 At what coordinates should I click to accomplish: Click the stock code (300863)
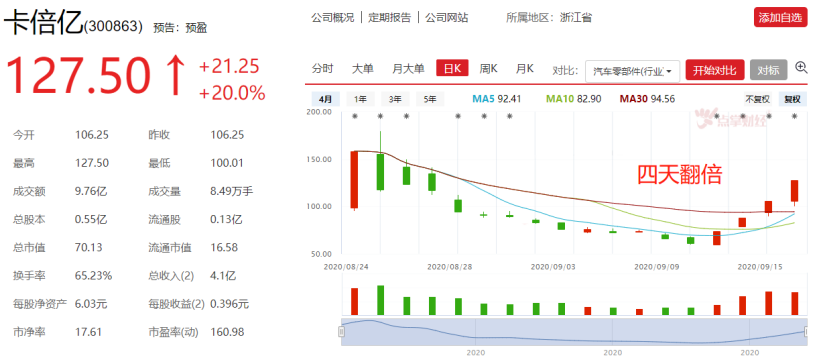pyautogui.click(x=113, y=26)
